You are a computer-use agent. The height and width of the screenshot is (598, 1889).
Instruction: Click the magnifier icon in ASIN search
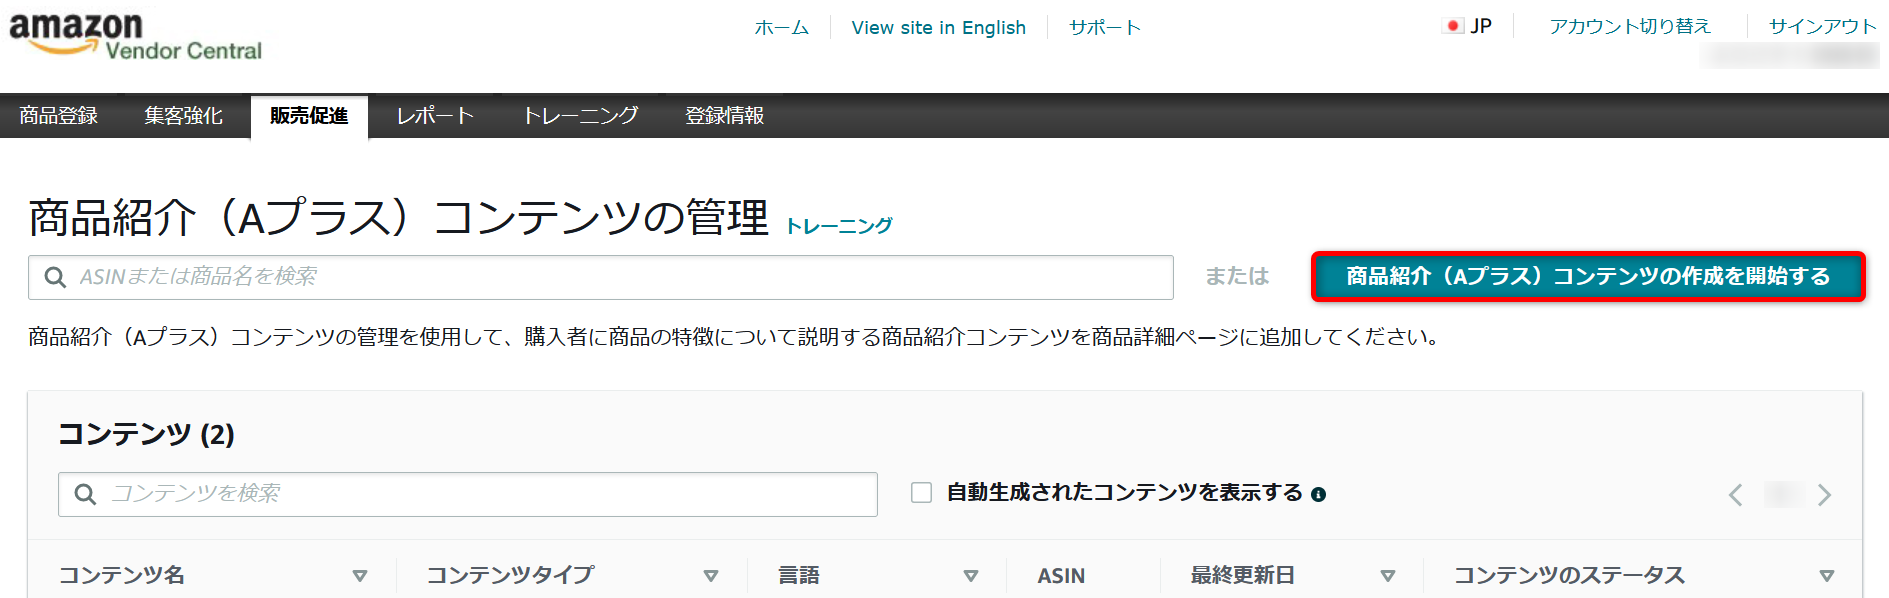(x=55, y=277)
